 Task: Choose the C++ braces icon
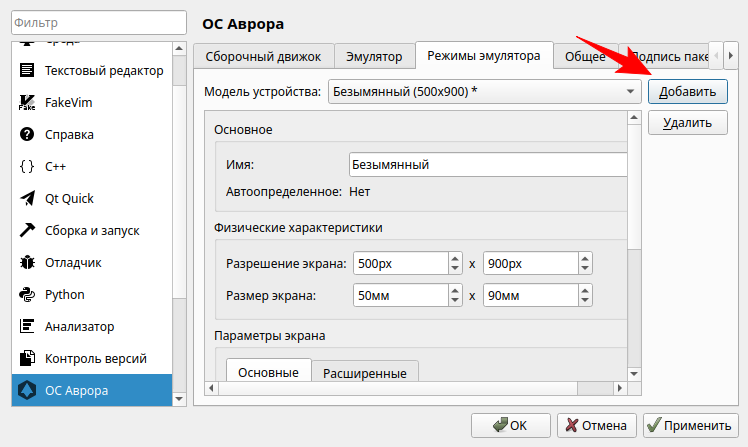click(27, 166)
